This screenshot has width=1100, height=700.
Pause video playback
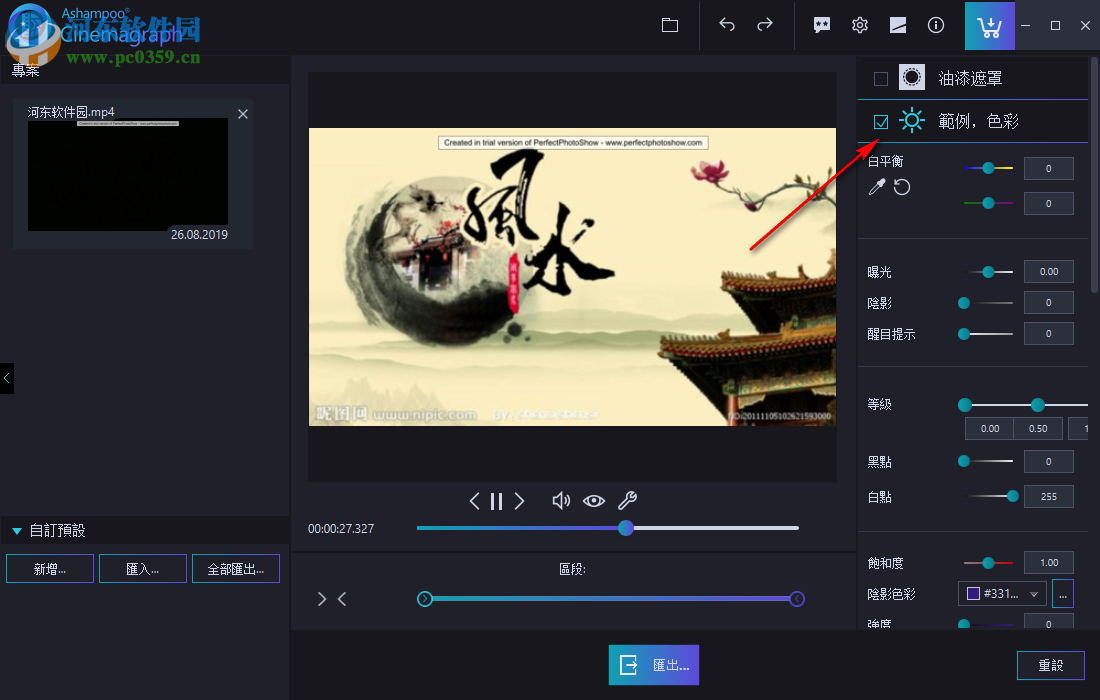(496, 501)
